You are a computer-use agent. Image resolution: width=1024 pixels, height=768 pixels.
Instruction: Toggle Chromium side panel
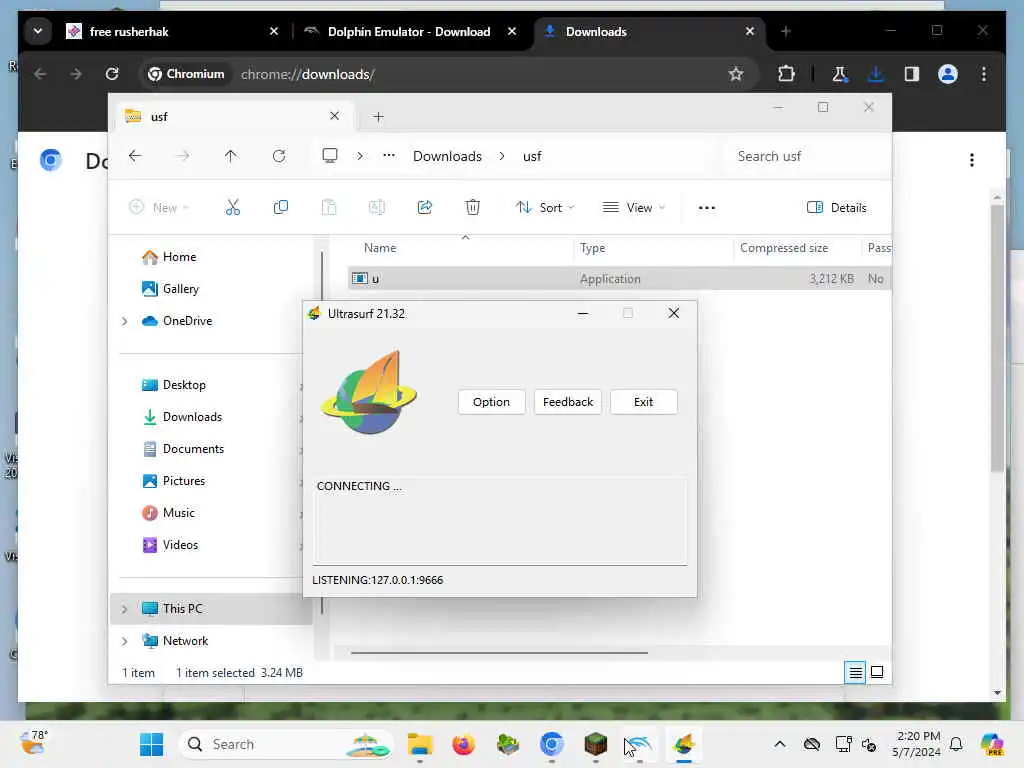[912, 74]
